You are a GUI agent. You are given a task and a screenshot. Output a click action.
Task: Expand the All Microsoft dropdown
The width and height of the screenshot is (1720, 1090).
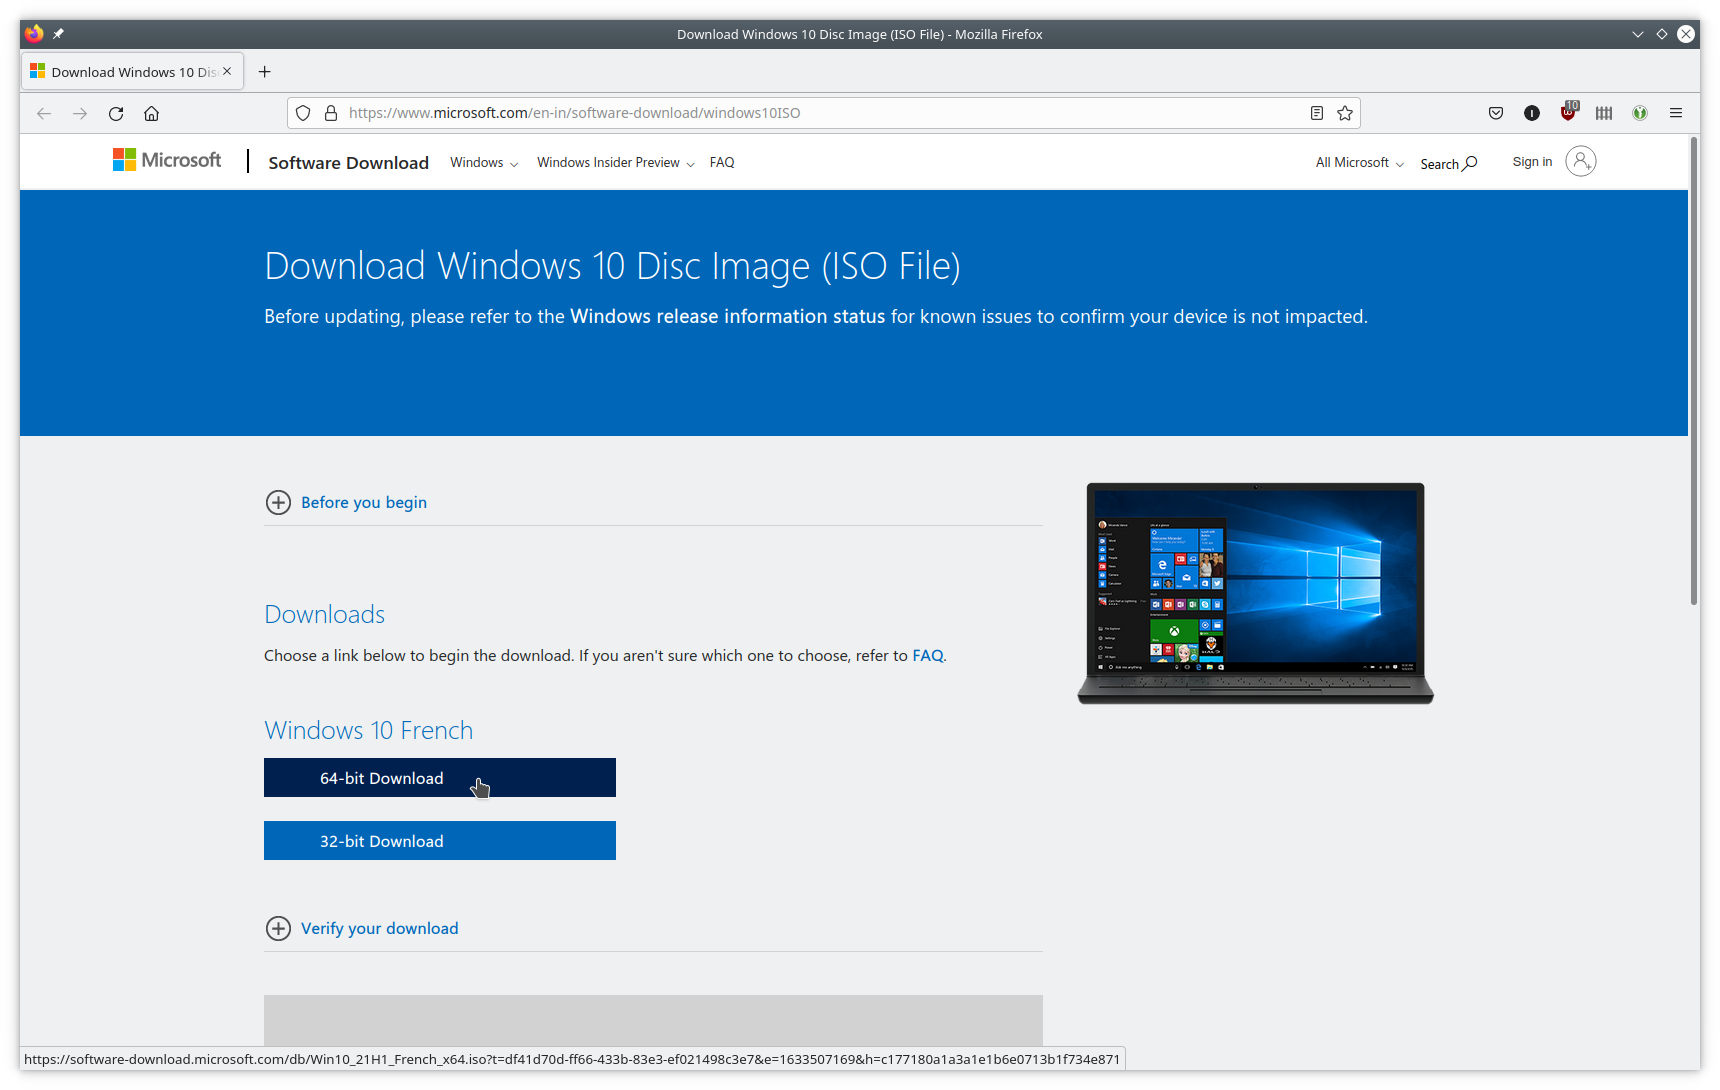pos(1360,163)
